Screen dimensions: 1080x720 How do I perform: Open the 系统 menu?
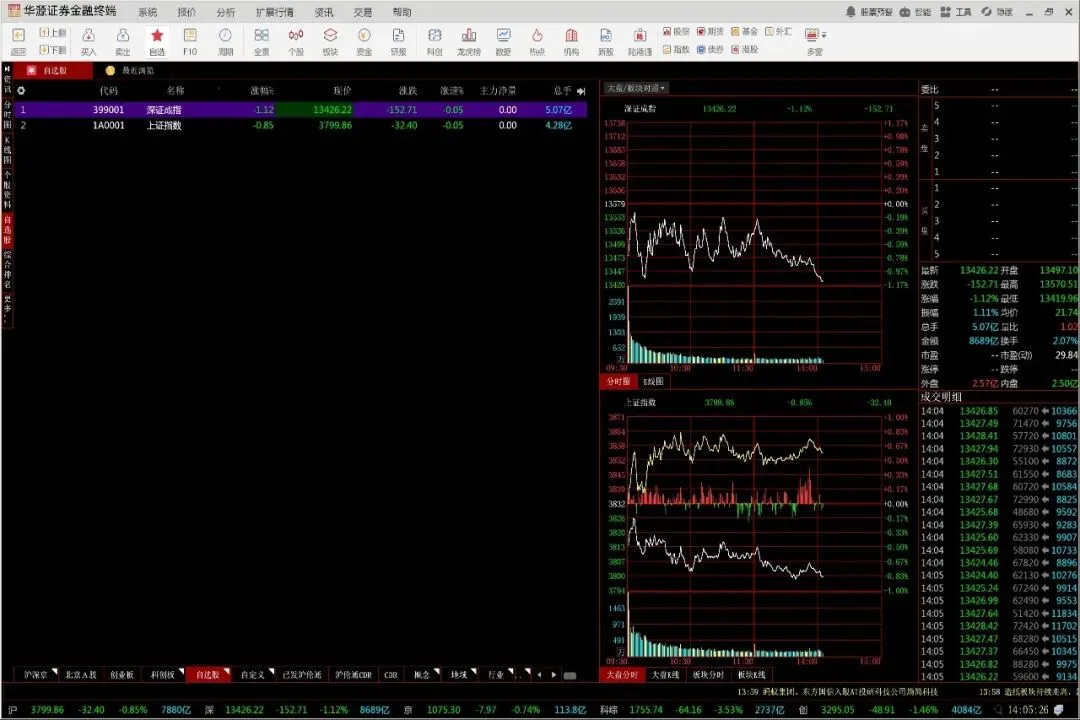pyautogui.click(x=147, y=12)
